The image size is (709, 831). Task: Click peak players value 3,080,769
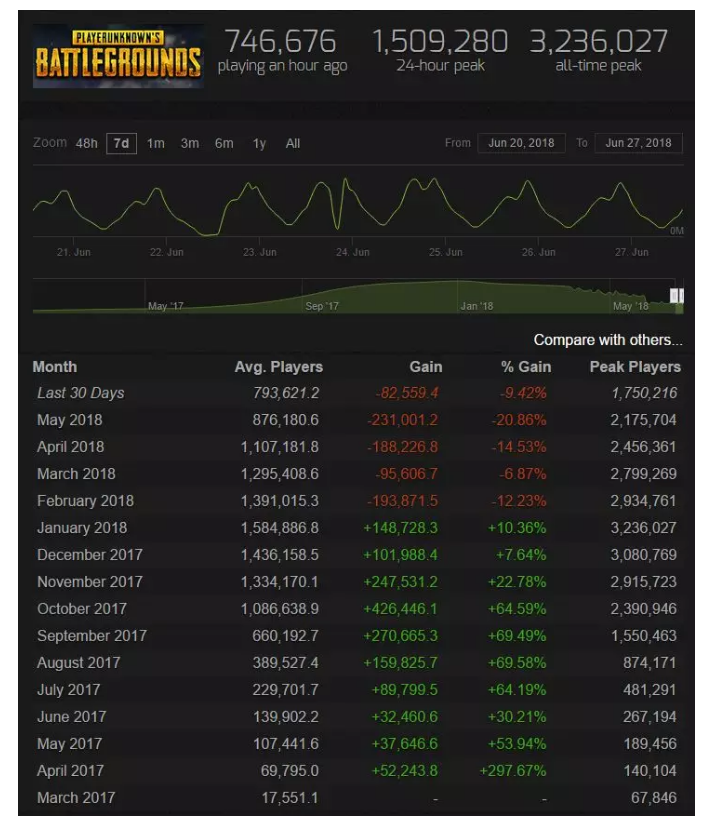[x=643, y=555]
